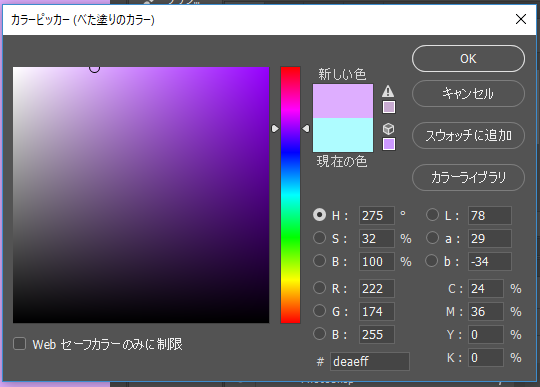The height and width of the screenshot is (387, 540).
Task: Click the hex field showing deaeff
Action: (x=370, y=362)
